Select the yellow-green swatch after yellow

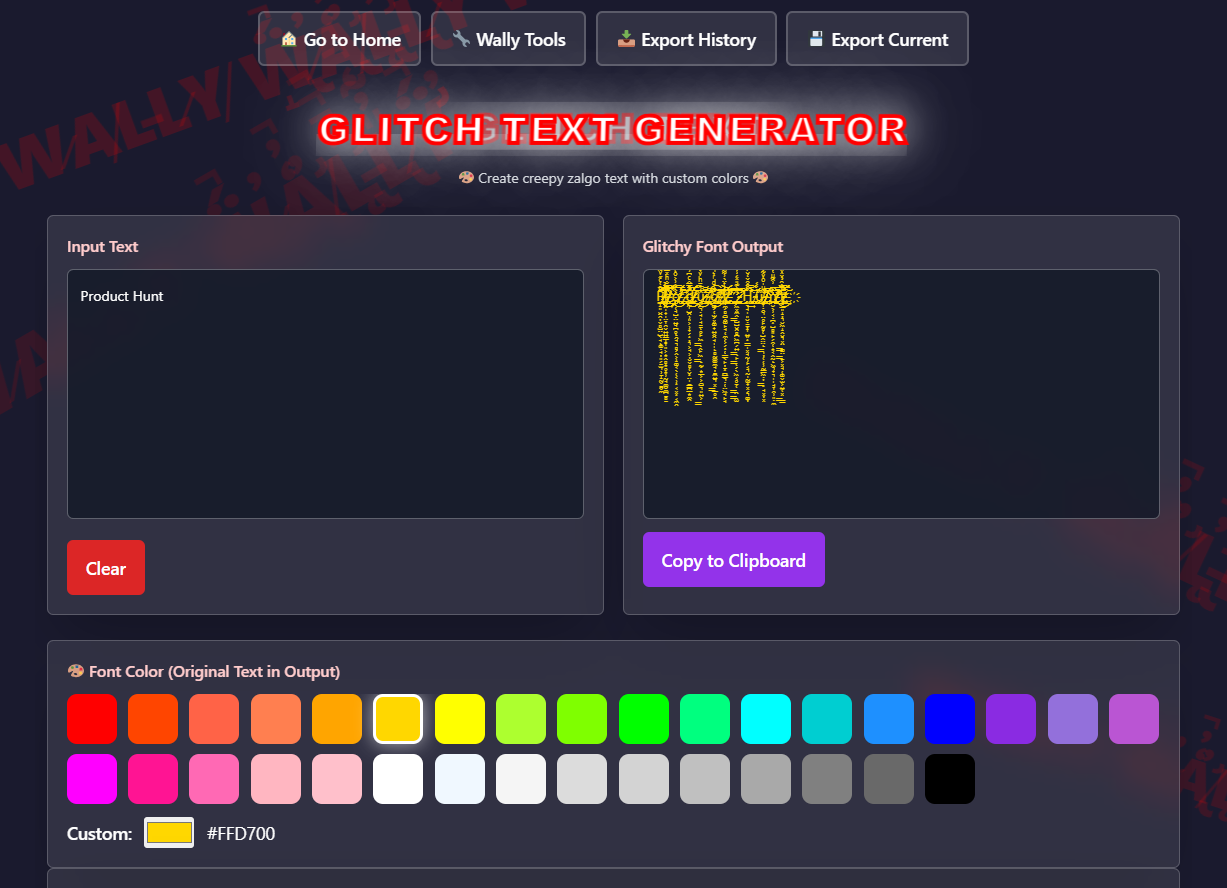[521, 719]
